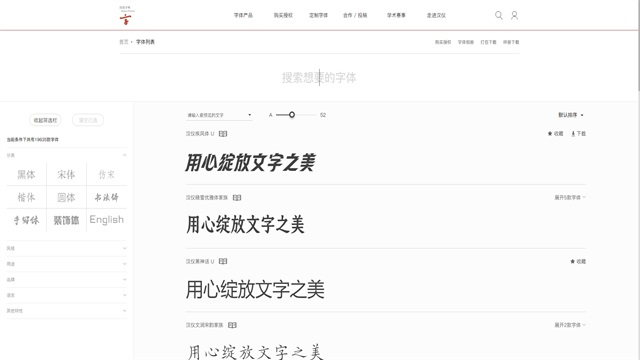Favorite the first font with star 收藏
The width and height of the screenshot is (640, 360).
coord(555,133)
